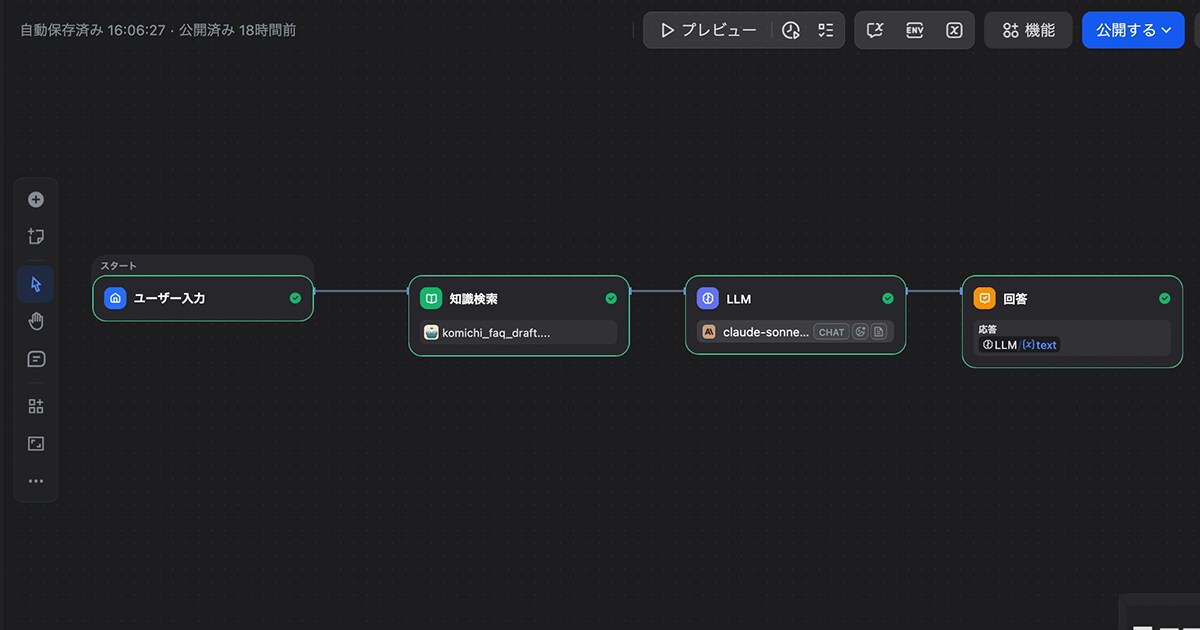Open the run history clock icon
1200x630 pixels.
(791, 30)
